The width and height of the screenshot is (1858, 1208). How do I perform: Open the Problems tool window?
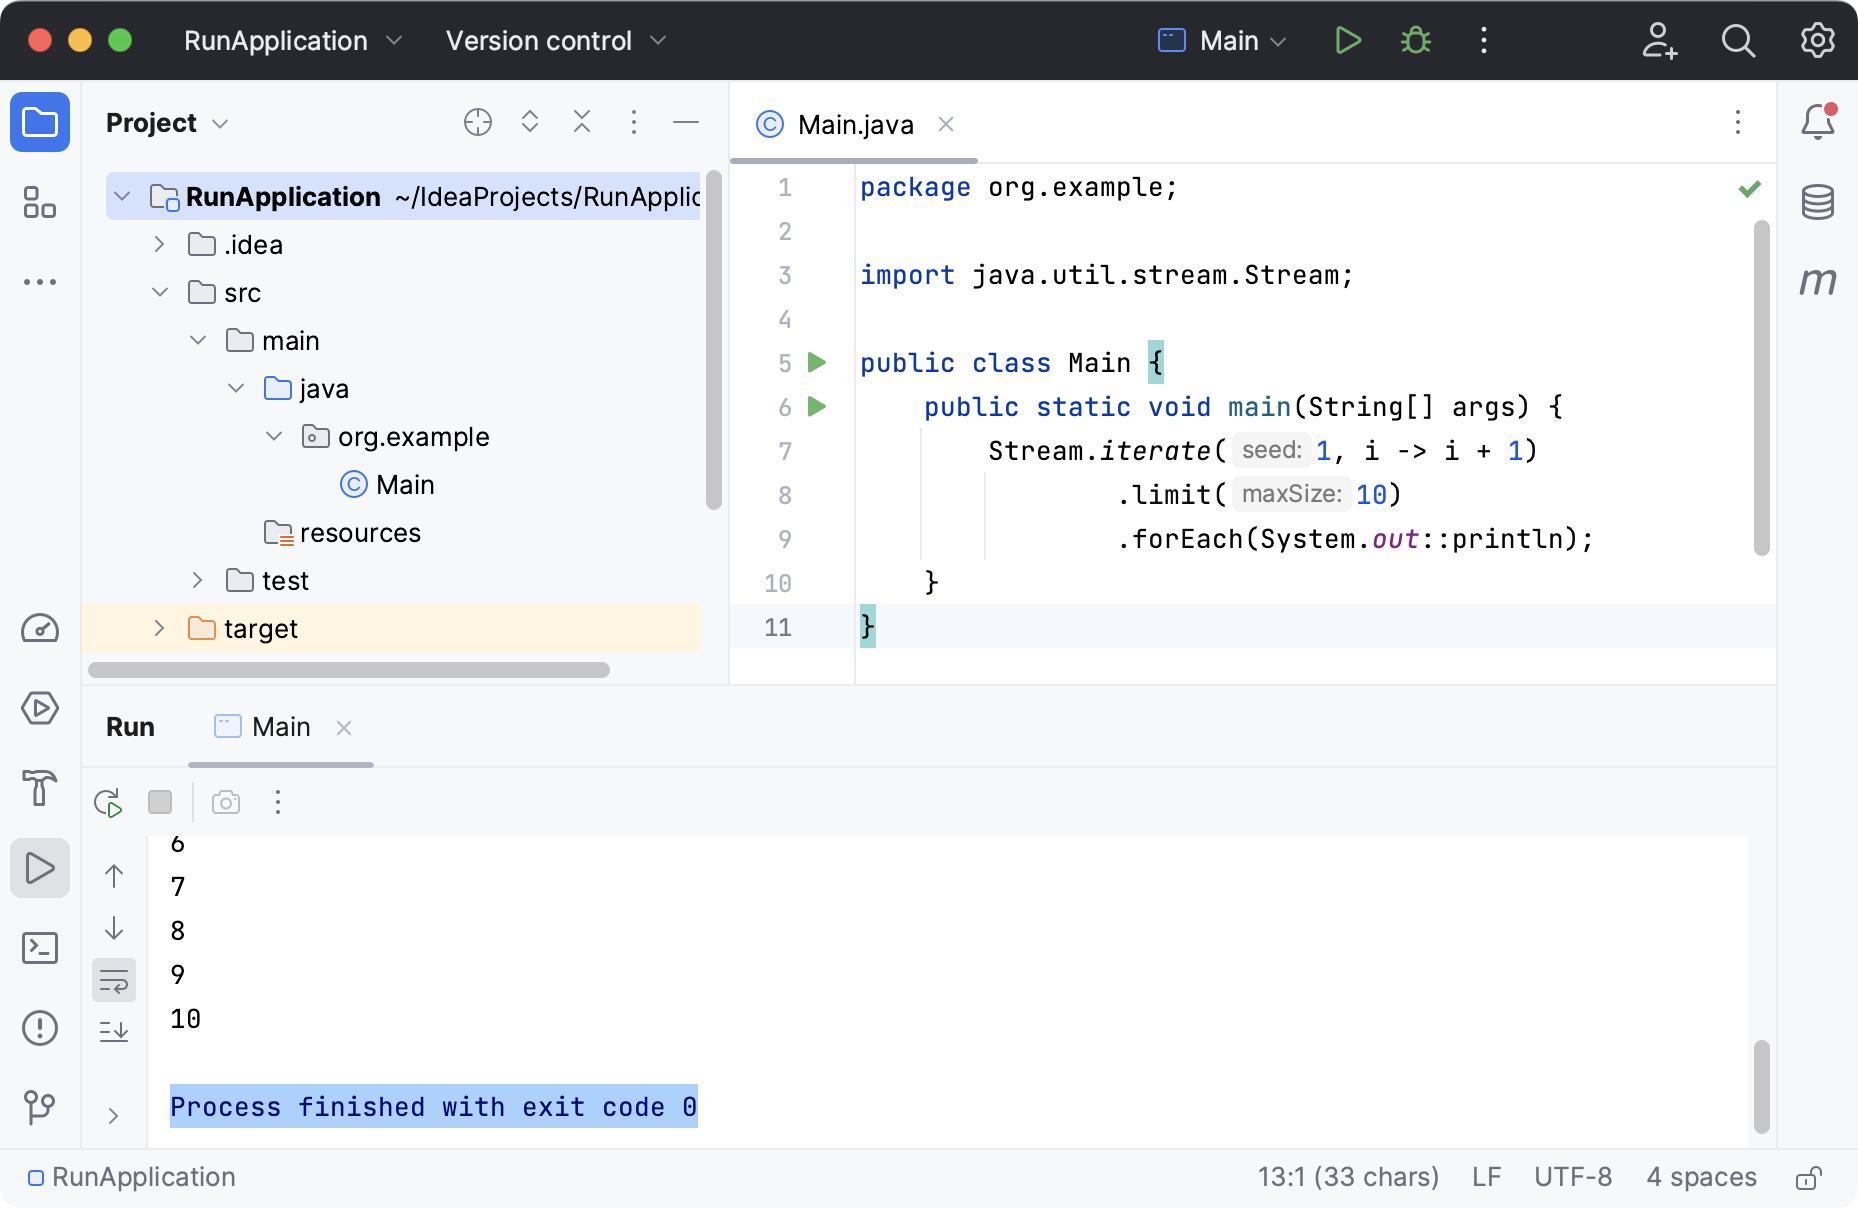point(40,1028)
